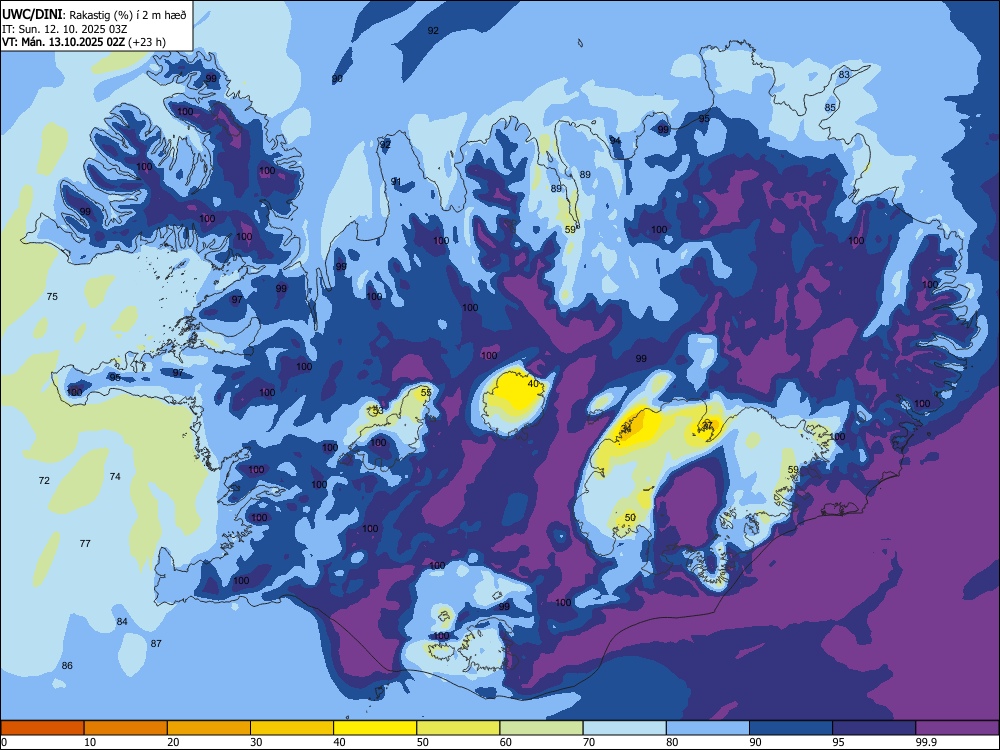
Task: Click the humidity value "75" over the sea
Action: 52,297
